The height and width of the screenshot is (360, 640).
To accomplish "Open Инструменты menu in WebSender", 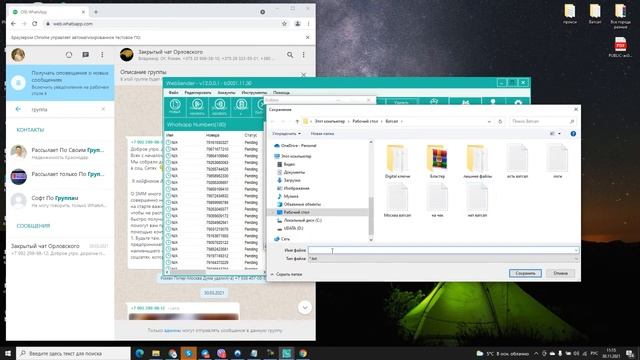I will (x=254, y=93).
